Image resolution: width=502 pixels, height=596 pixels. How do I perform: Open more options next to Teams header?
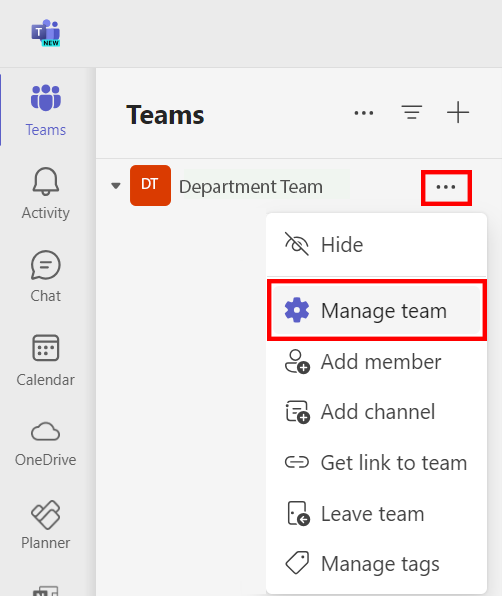click(364, 113)
